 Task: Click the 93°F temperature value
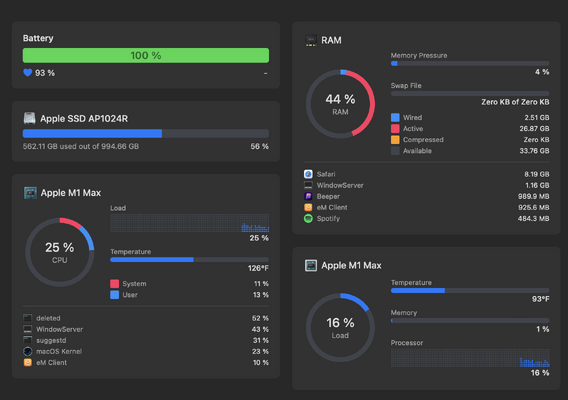pos(540,299)
